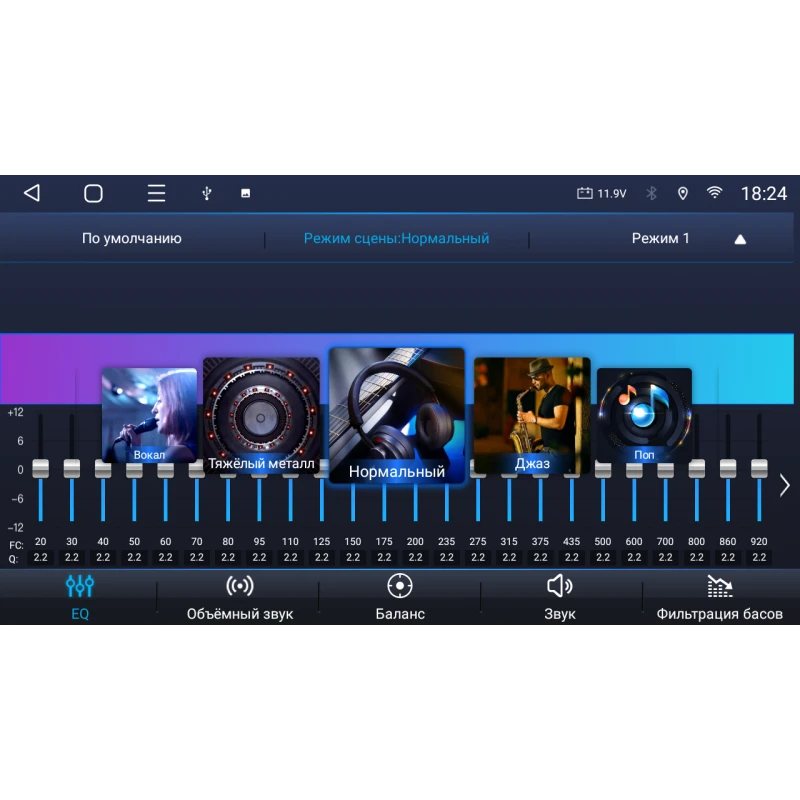This screenshot has height=800, width=800.
Task: Tap the Home square icon
Action: (93, 193)
